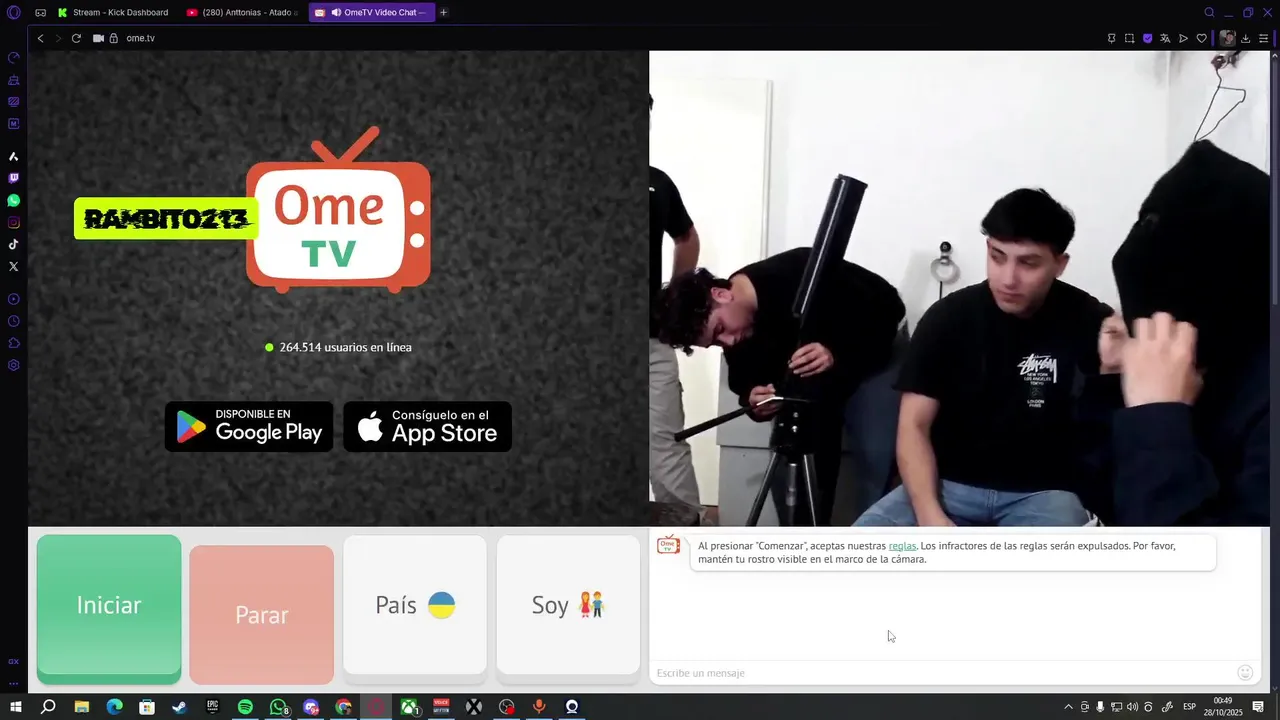1280x720 pixels.
Task: Open site security padlock info
Action: tap(114, 38)
